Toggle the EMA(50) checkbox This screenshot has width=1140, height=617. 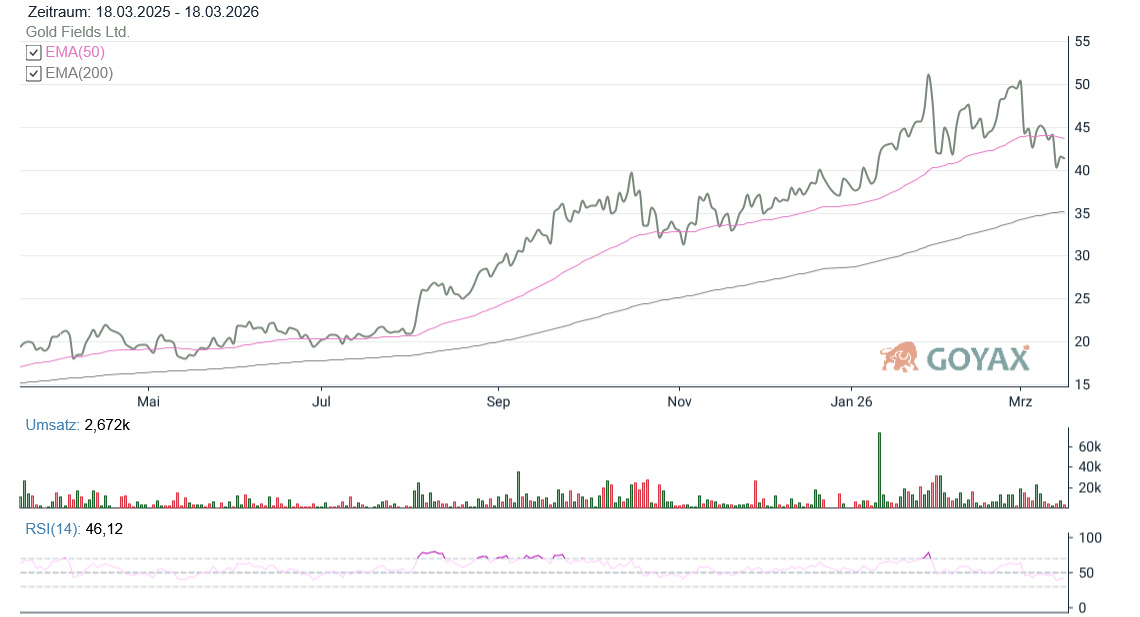tap(33, 52)
